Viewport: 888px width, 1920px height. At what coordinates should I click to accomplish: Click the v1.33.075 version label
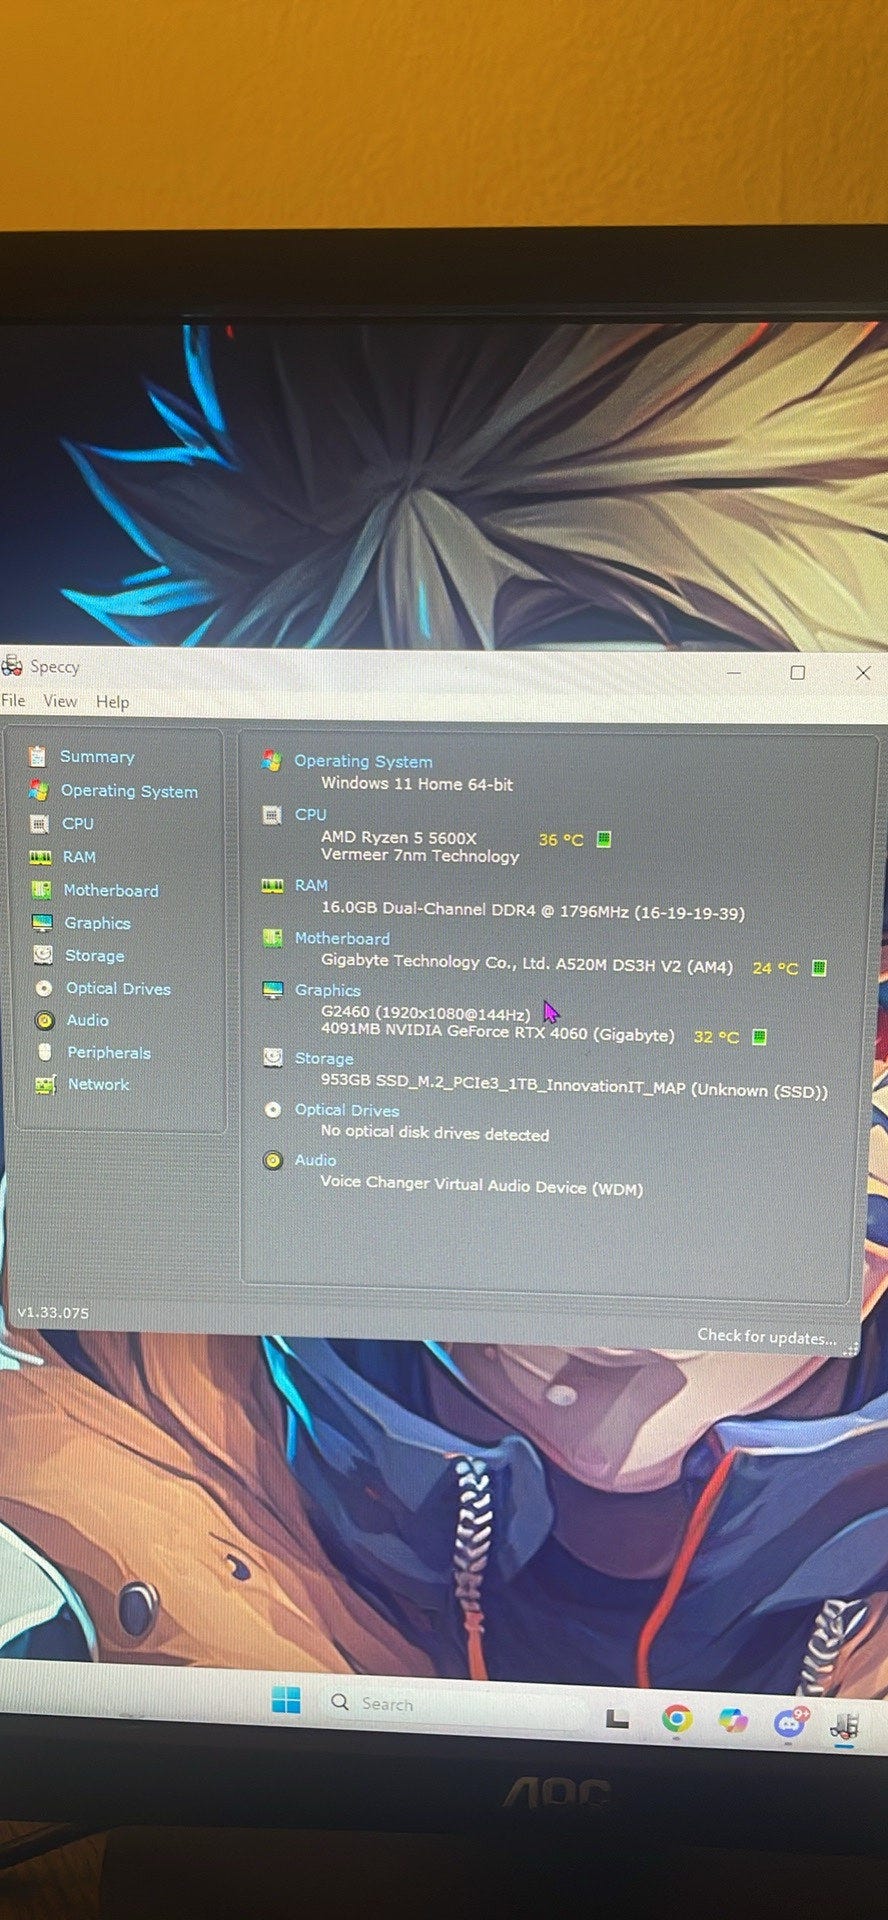coord(53,1312)
